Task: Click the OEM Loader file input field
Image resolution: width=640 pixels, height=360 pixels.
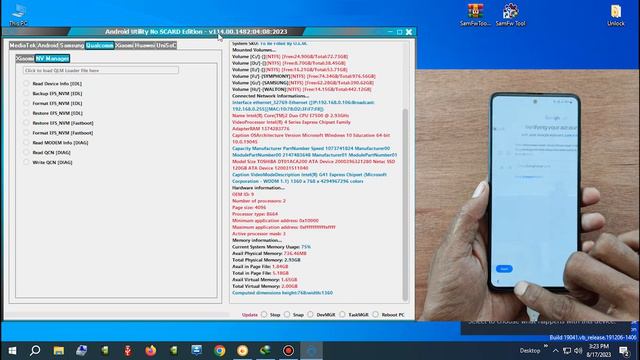Action: (x=101, y=71)
